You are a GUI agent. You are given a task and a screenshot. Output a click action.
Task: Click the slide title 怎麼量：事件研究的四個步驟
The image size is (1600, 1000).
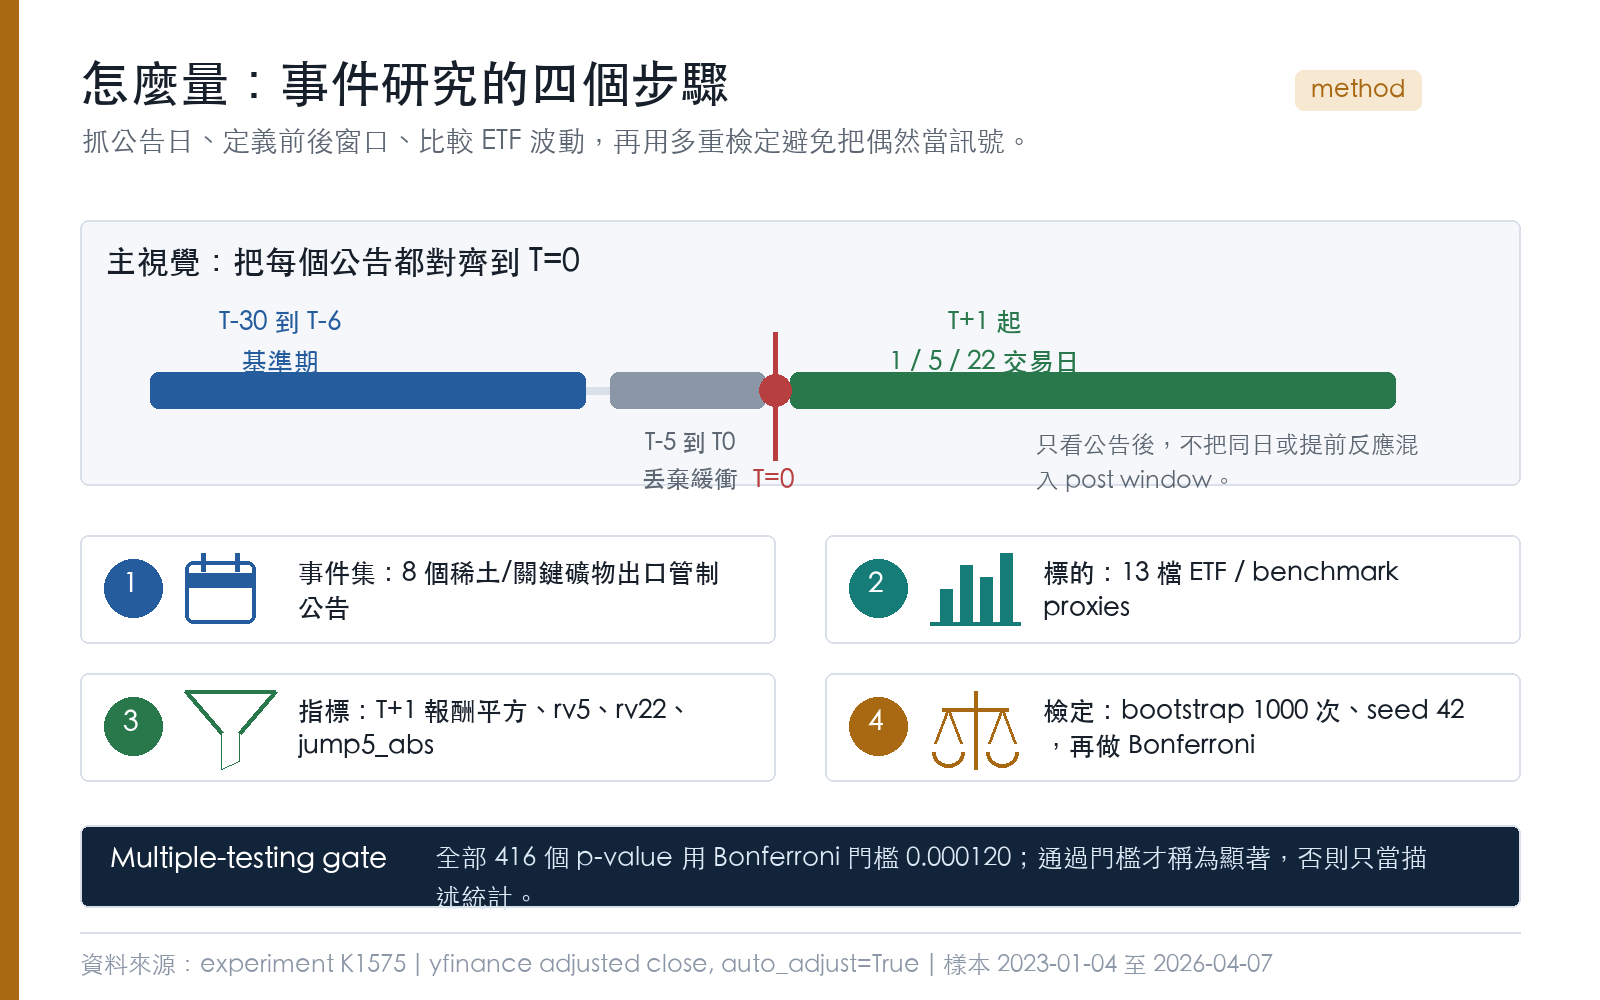pos(406,84)
